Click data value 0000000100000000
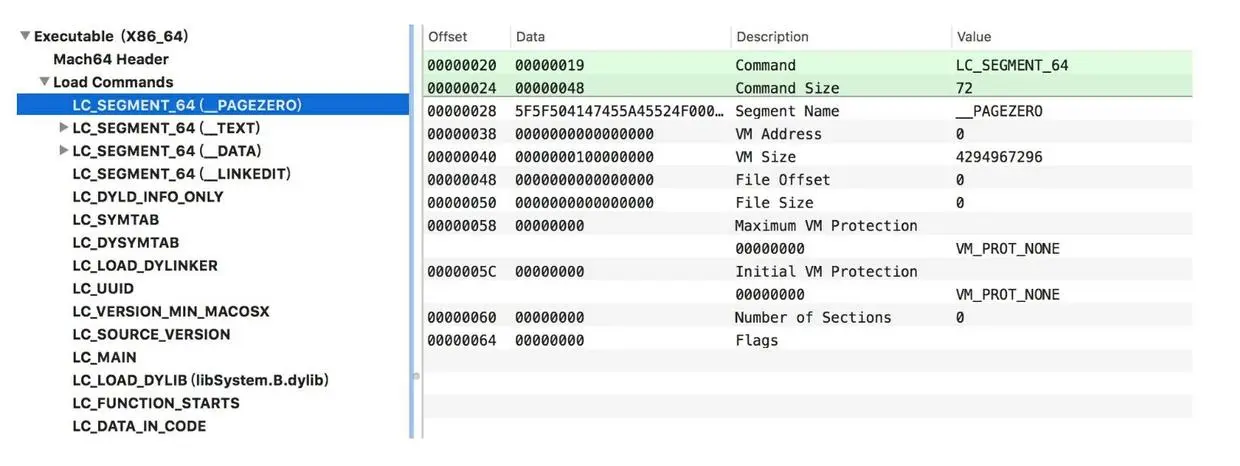 pyautogui.click(x=584, y=157)
